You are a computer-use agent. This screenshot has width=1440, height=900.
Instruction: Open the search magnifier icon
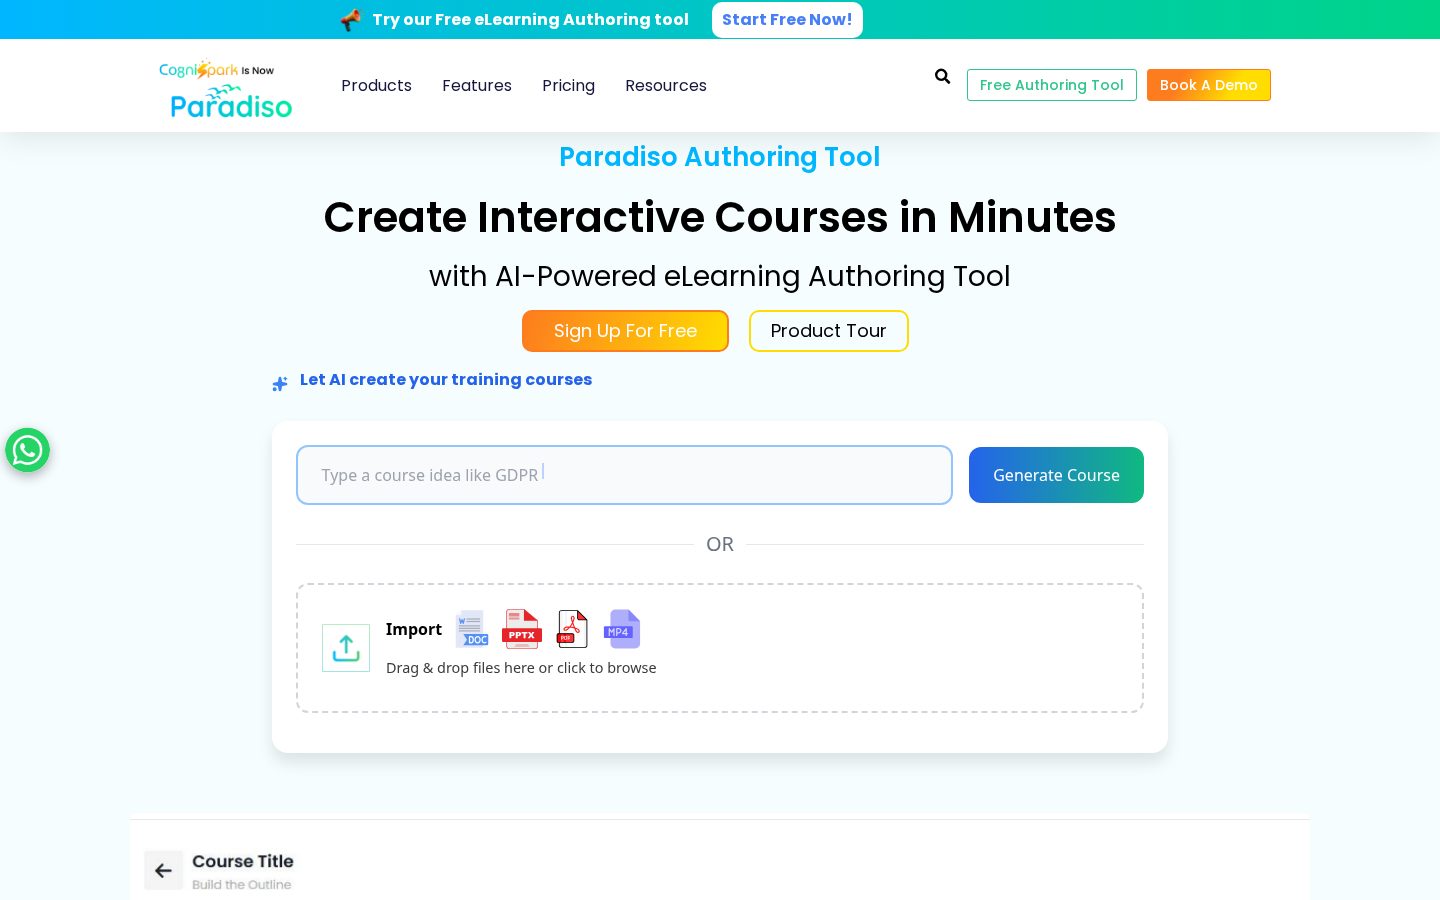pos(942,76)
